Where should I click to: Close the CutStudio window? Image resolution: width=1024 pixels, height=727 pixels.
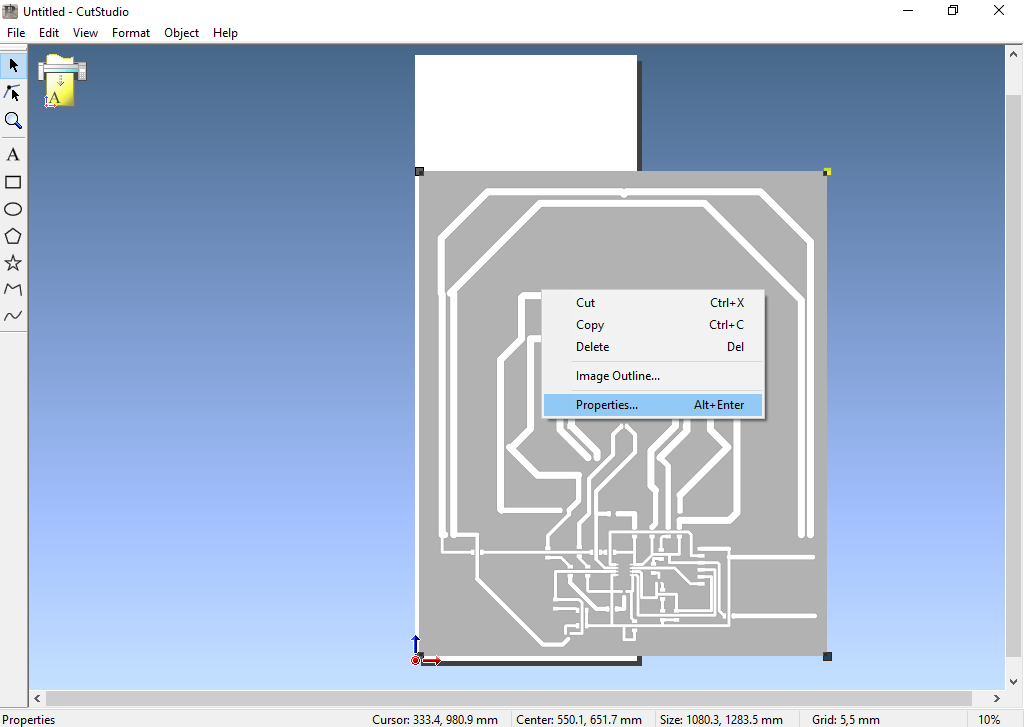click(x=999, y=10)
